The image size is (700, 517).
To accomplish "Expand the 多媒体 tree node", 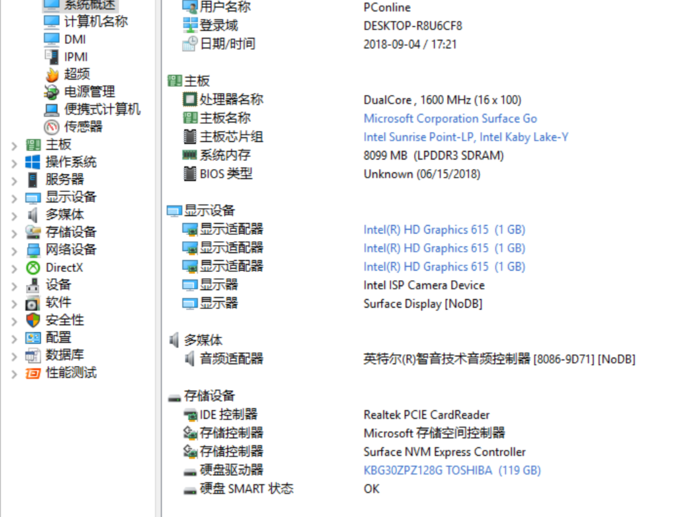I will [x=14, y=216].
